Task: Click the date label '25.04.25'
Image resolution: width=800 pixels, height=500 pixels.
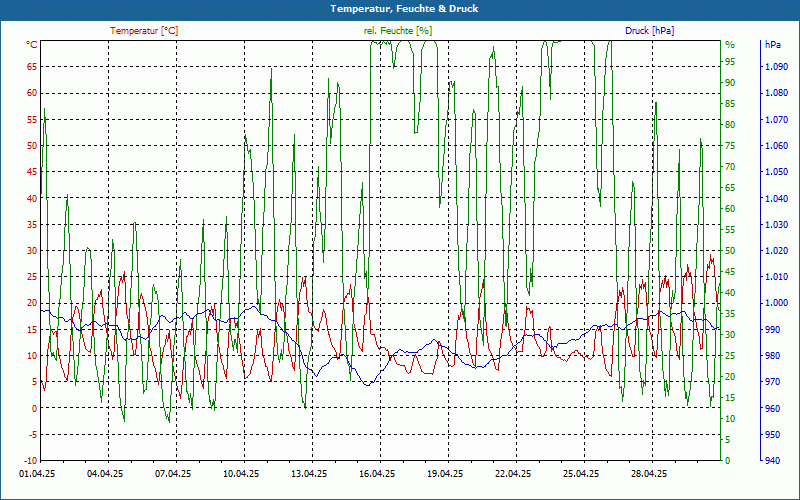Action: [x=581, y=474]
